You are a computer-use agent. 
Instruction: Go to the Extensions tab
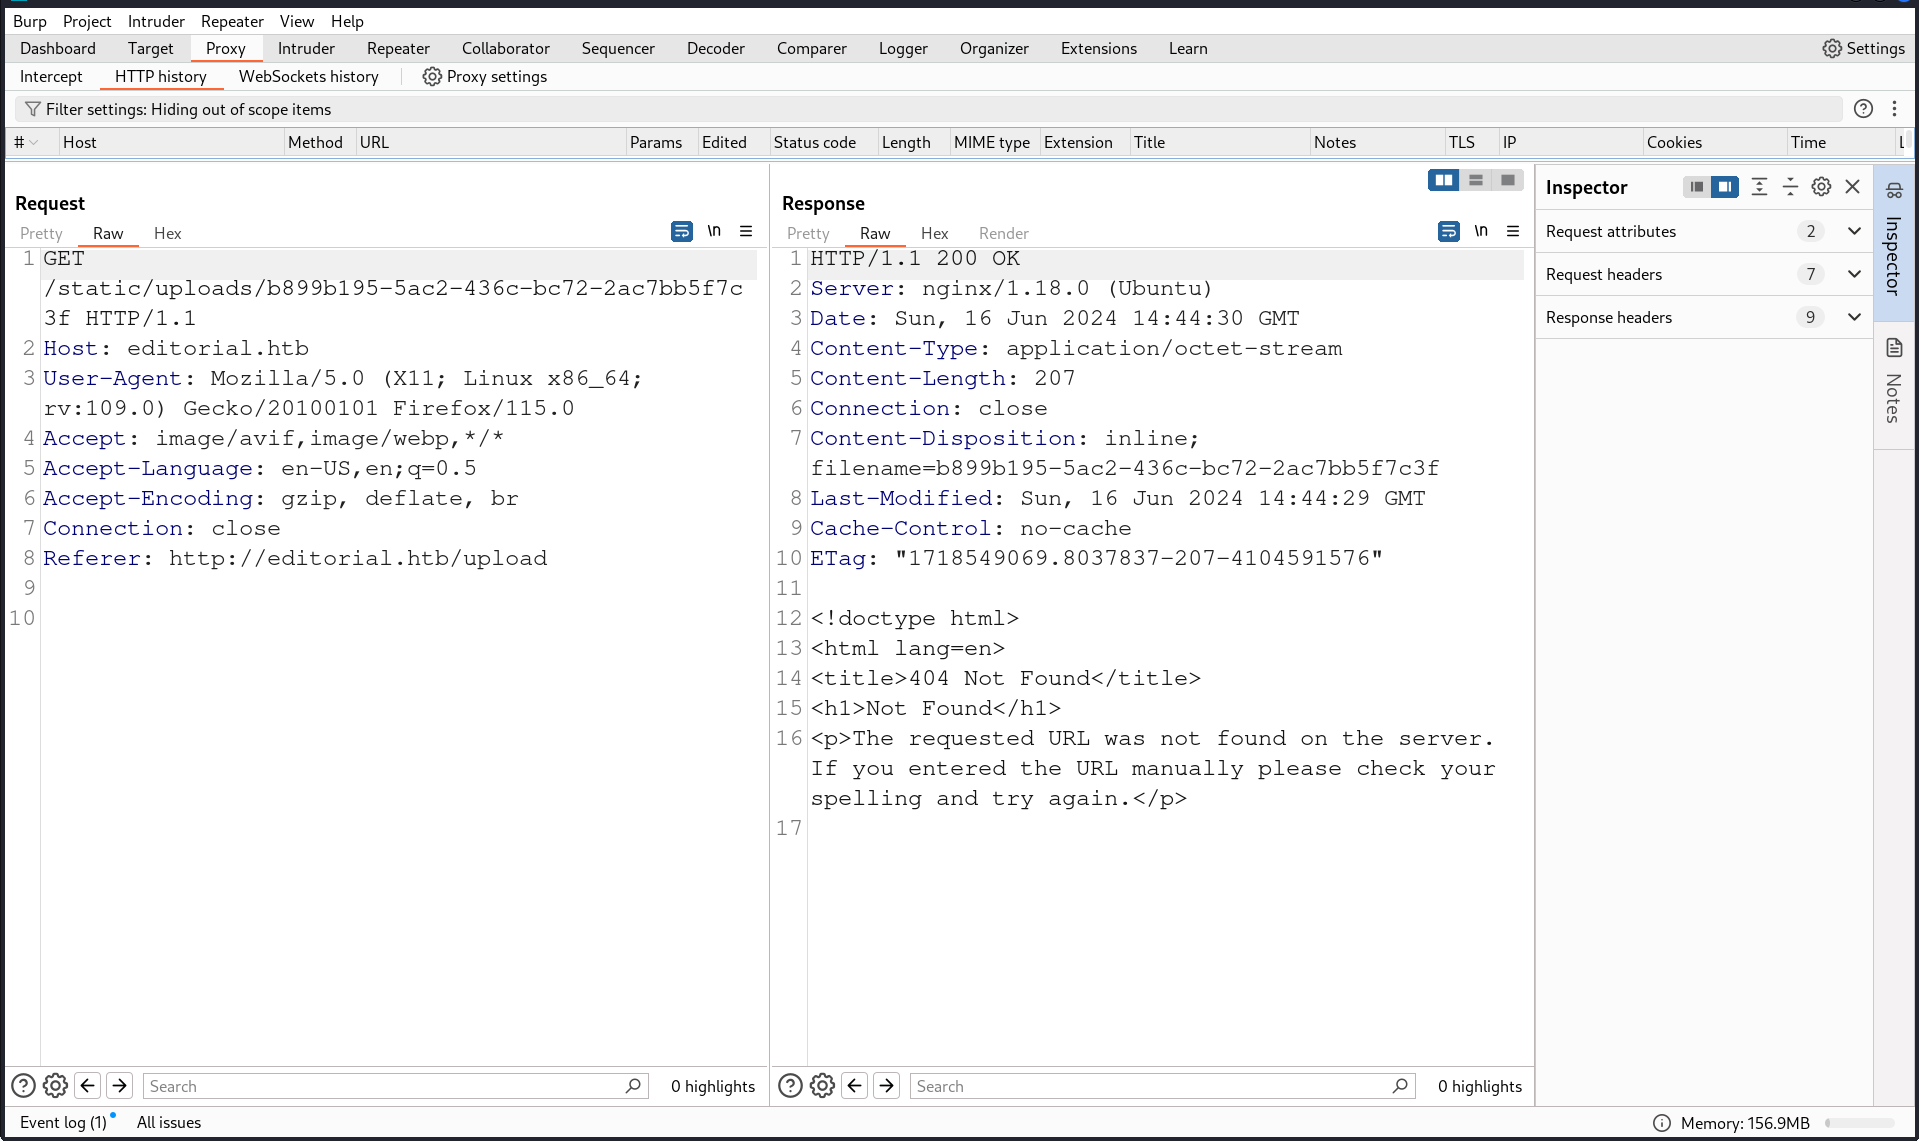tap(1099, 48)
